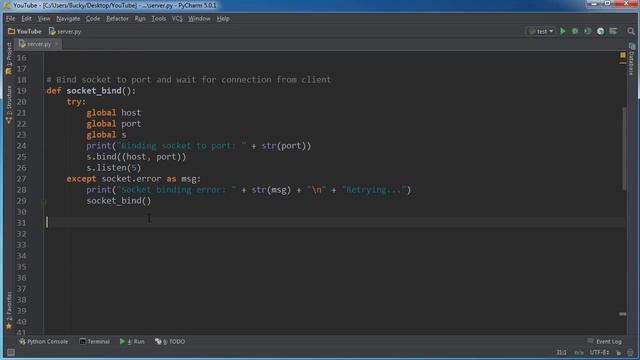Open the Favorites tool window sidebar tab
Screen dimensions: 640x360
pyautogui.click(x=9, y=310)
